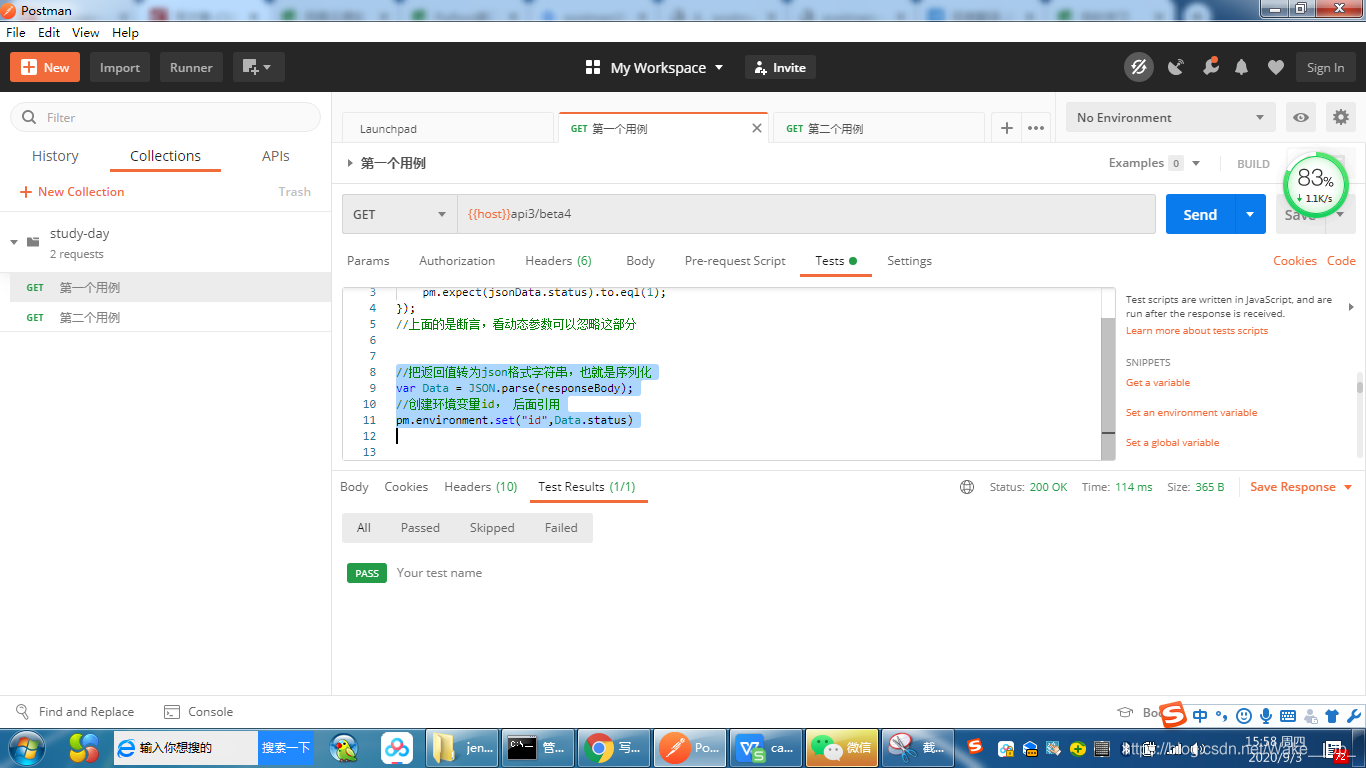Click the search magnifier in the Filter box

point(29,117)
